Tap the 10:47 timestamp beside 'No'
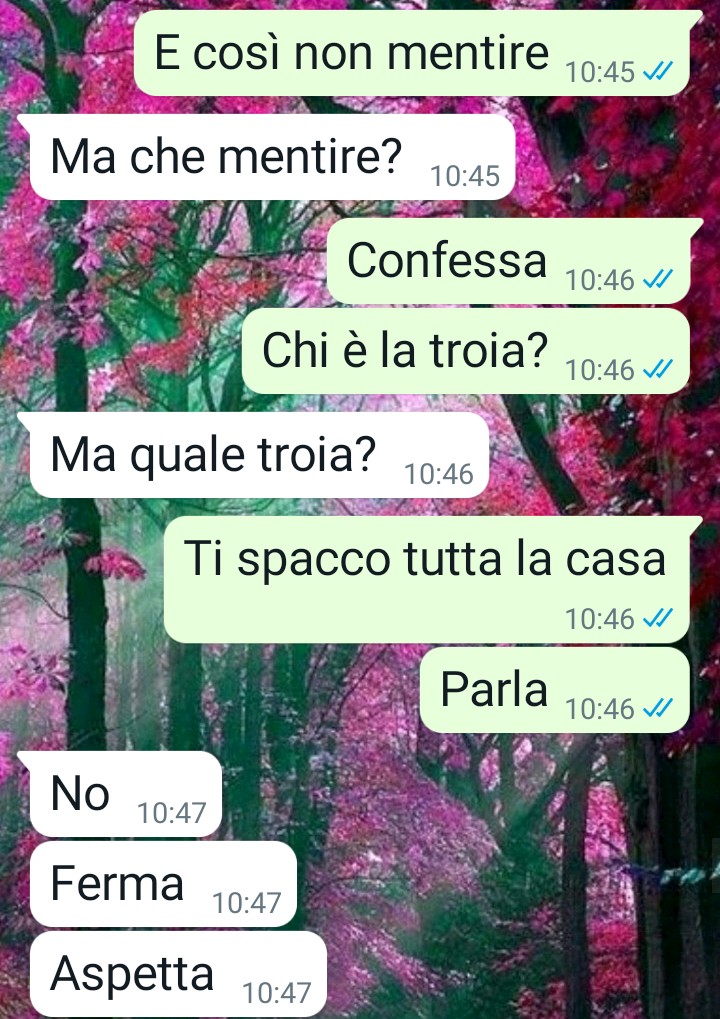Viewport: 720px width, 1019px height. (172, 814)
